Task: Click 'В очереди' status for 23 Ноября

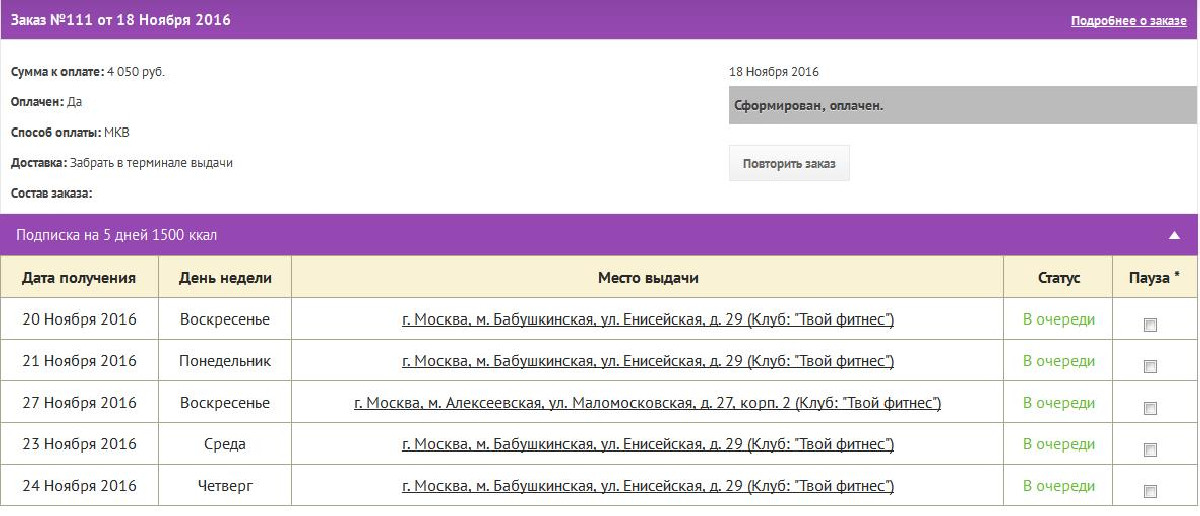Action: pos(1059,444)
